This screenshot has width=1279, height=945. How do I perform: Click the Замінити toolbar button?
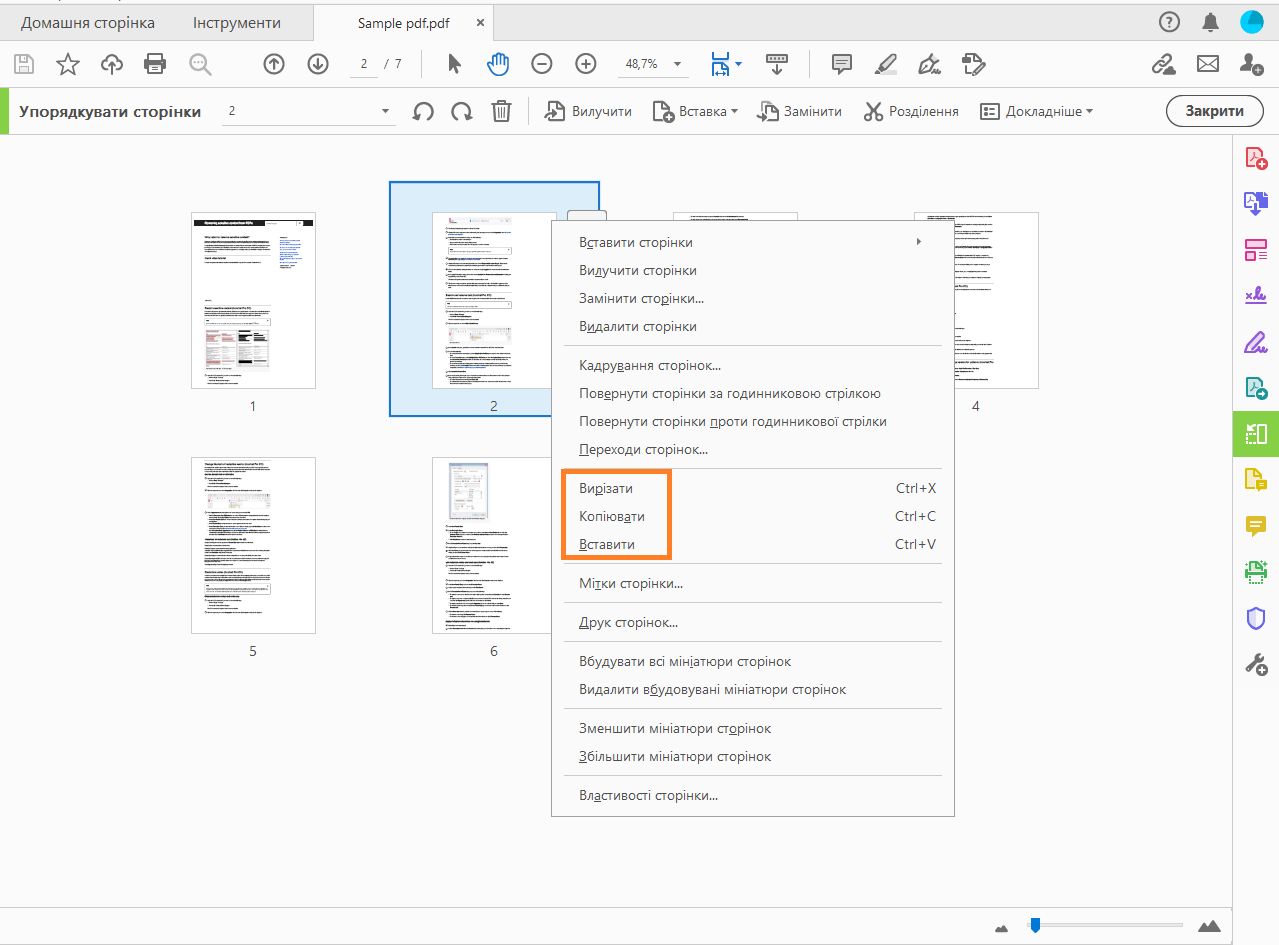coord(799,111)
